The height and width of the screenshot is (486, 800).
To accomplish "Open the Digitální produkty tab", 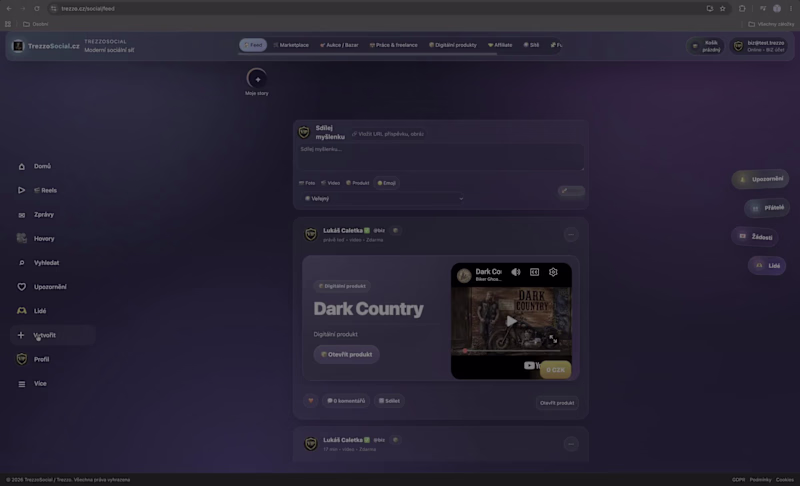I will [453, 45].
